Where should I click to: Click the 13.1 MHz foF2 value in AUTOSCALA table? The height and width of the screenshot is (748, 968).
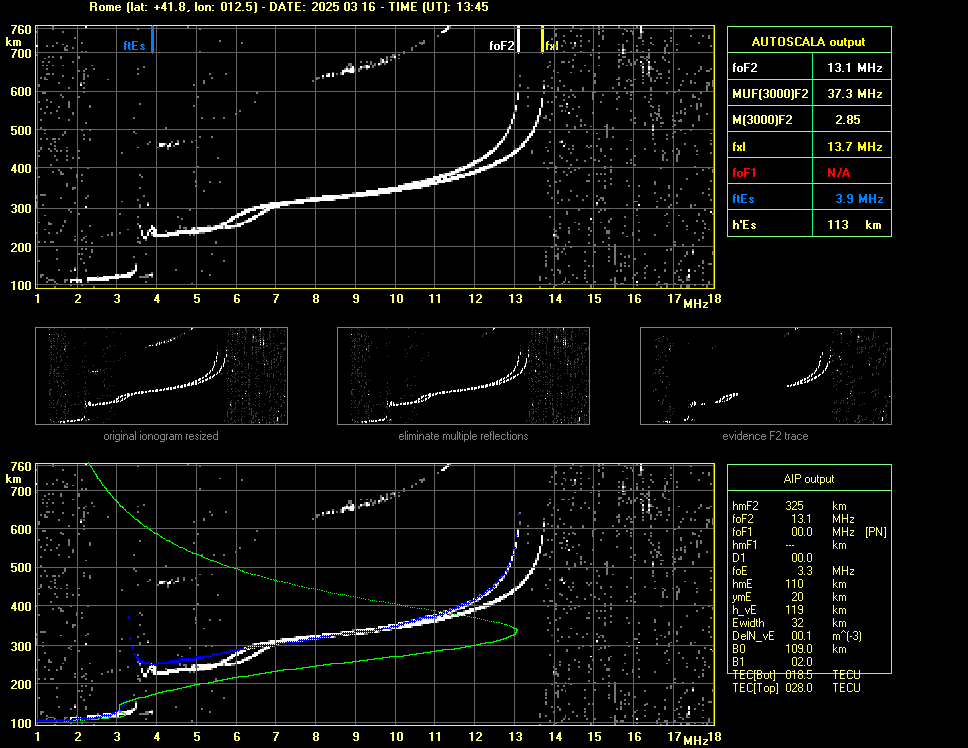(854, 68)
